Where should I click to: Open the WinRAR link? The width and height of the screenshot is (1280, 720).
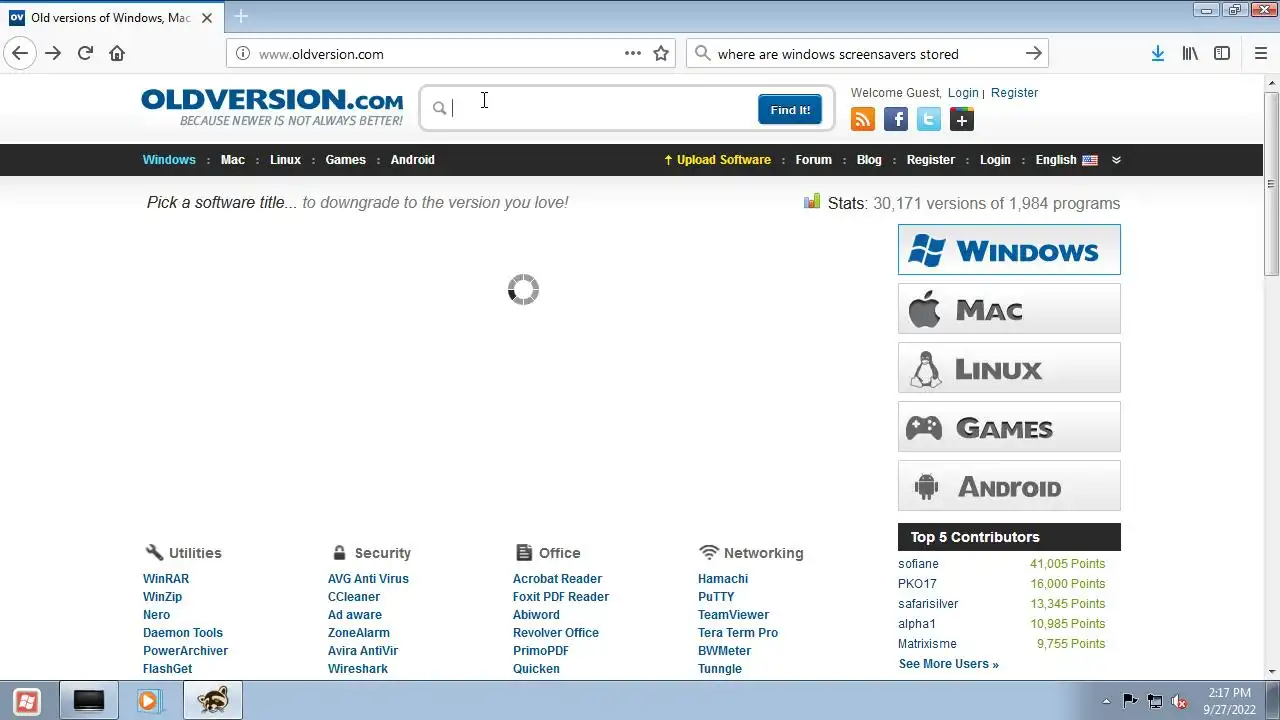point(166,579)
